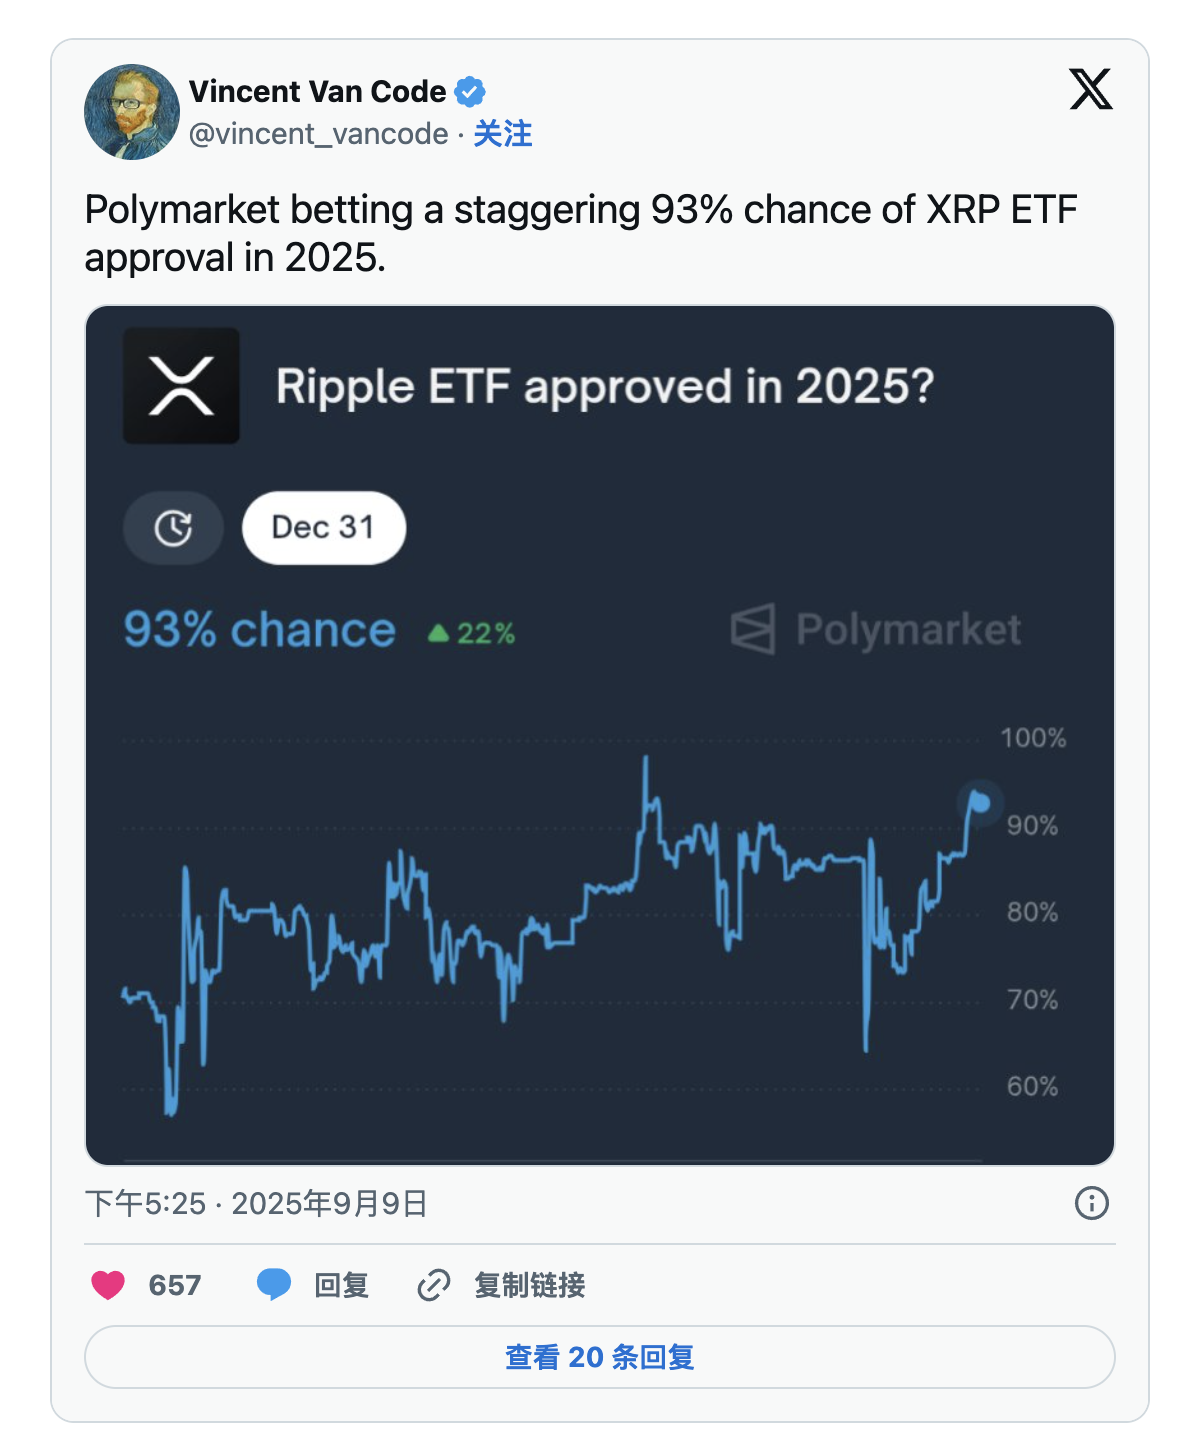Click the X logo in the top corner
The width and height of the screenshot is (1200, 1450).
[x=1090, y=90]
